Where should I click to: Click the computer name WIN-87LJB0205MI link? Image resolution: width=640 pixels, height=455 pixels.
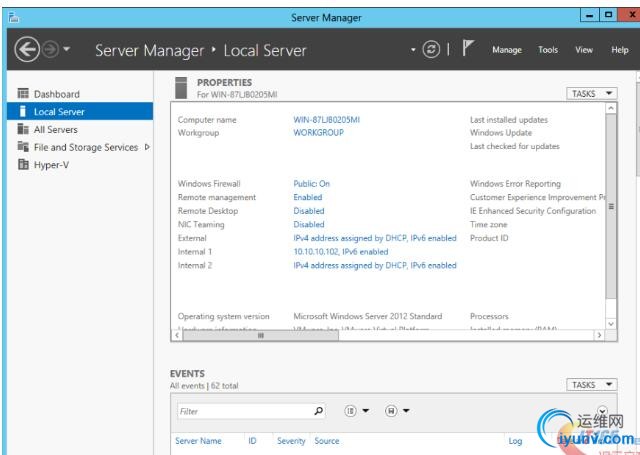325,120
